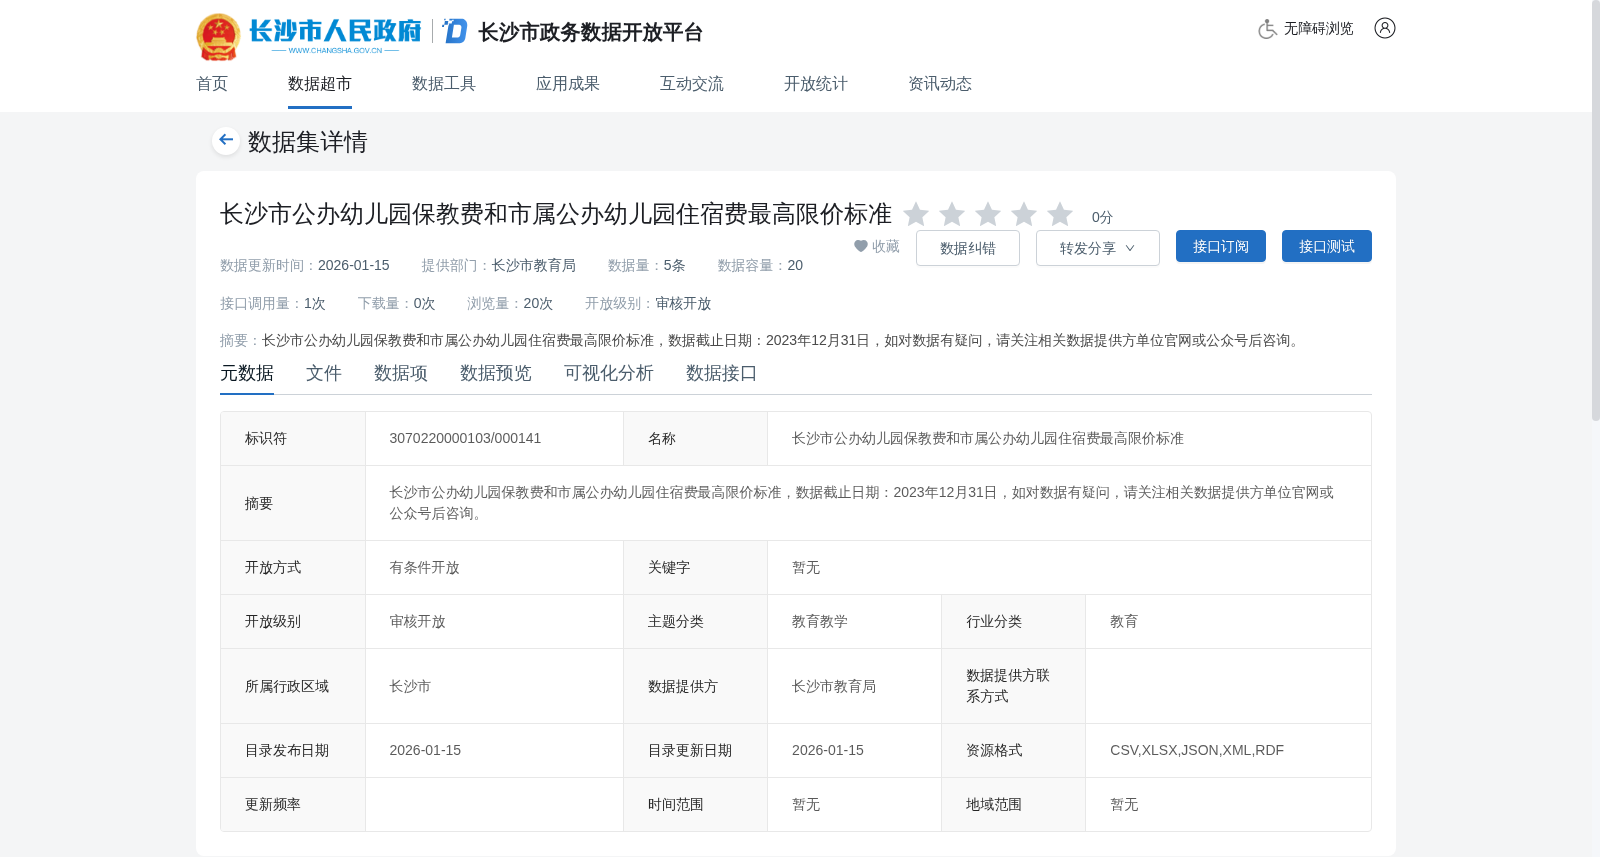Open the 开放统计 navigation item

816,84
